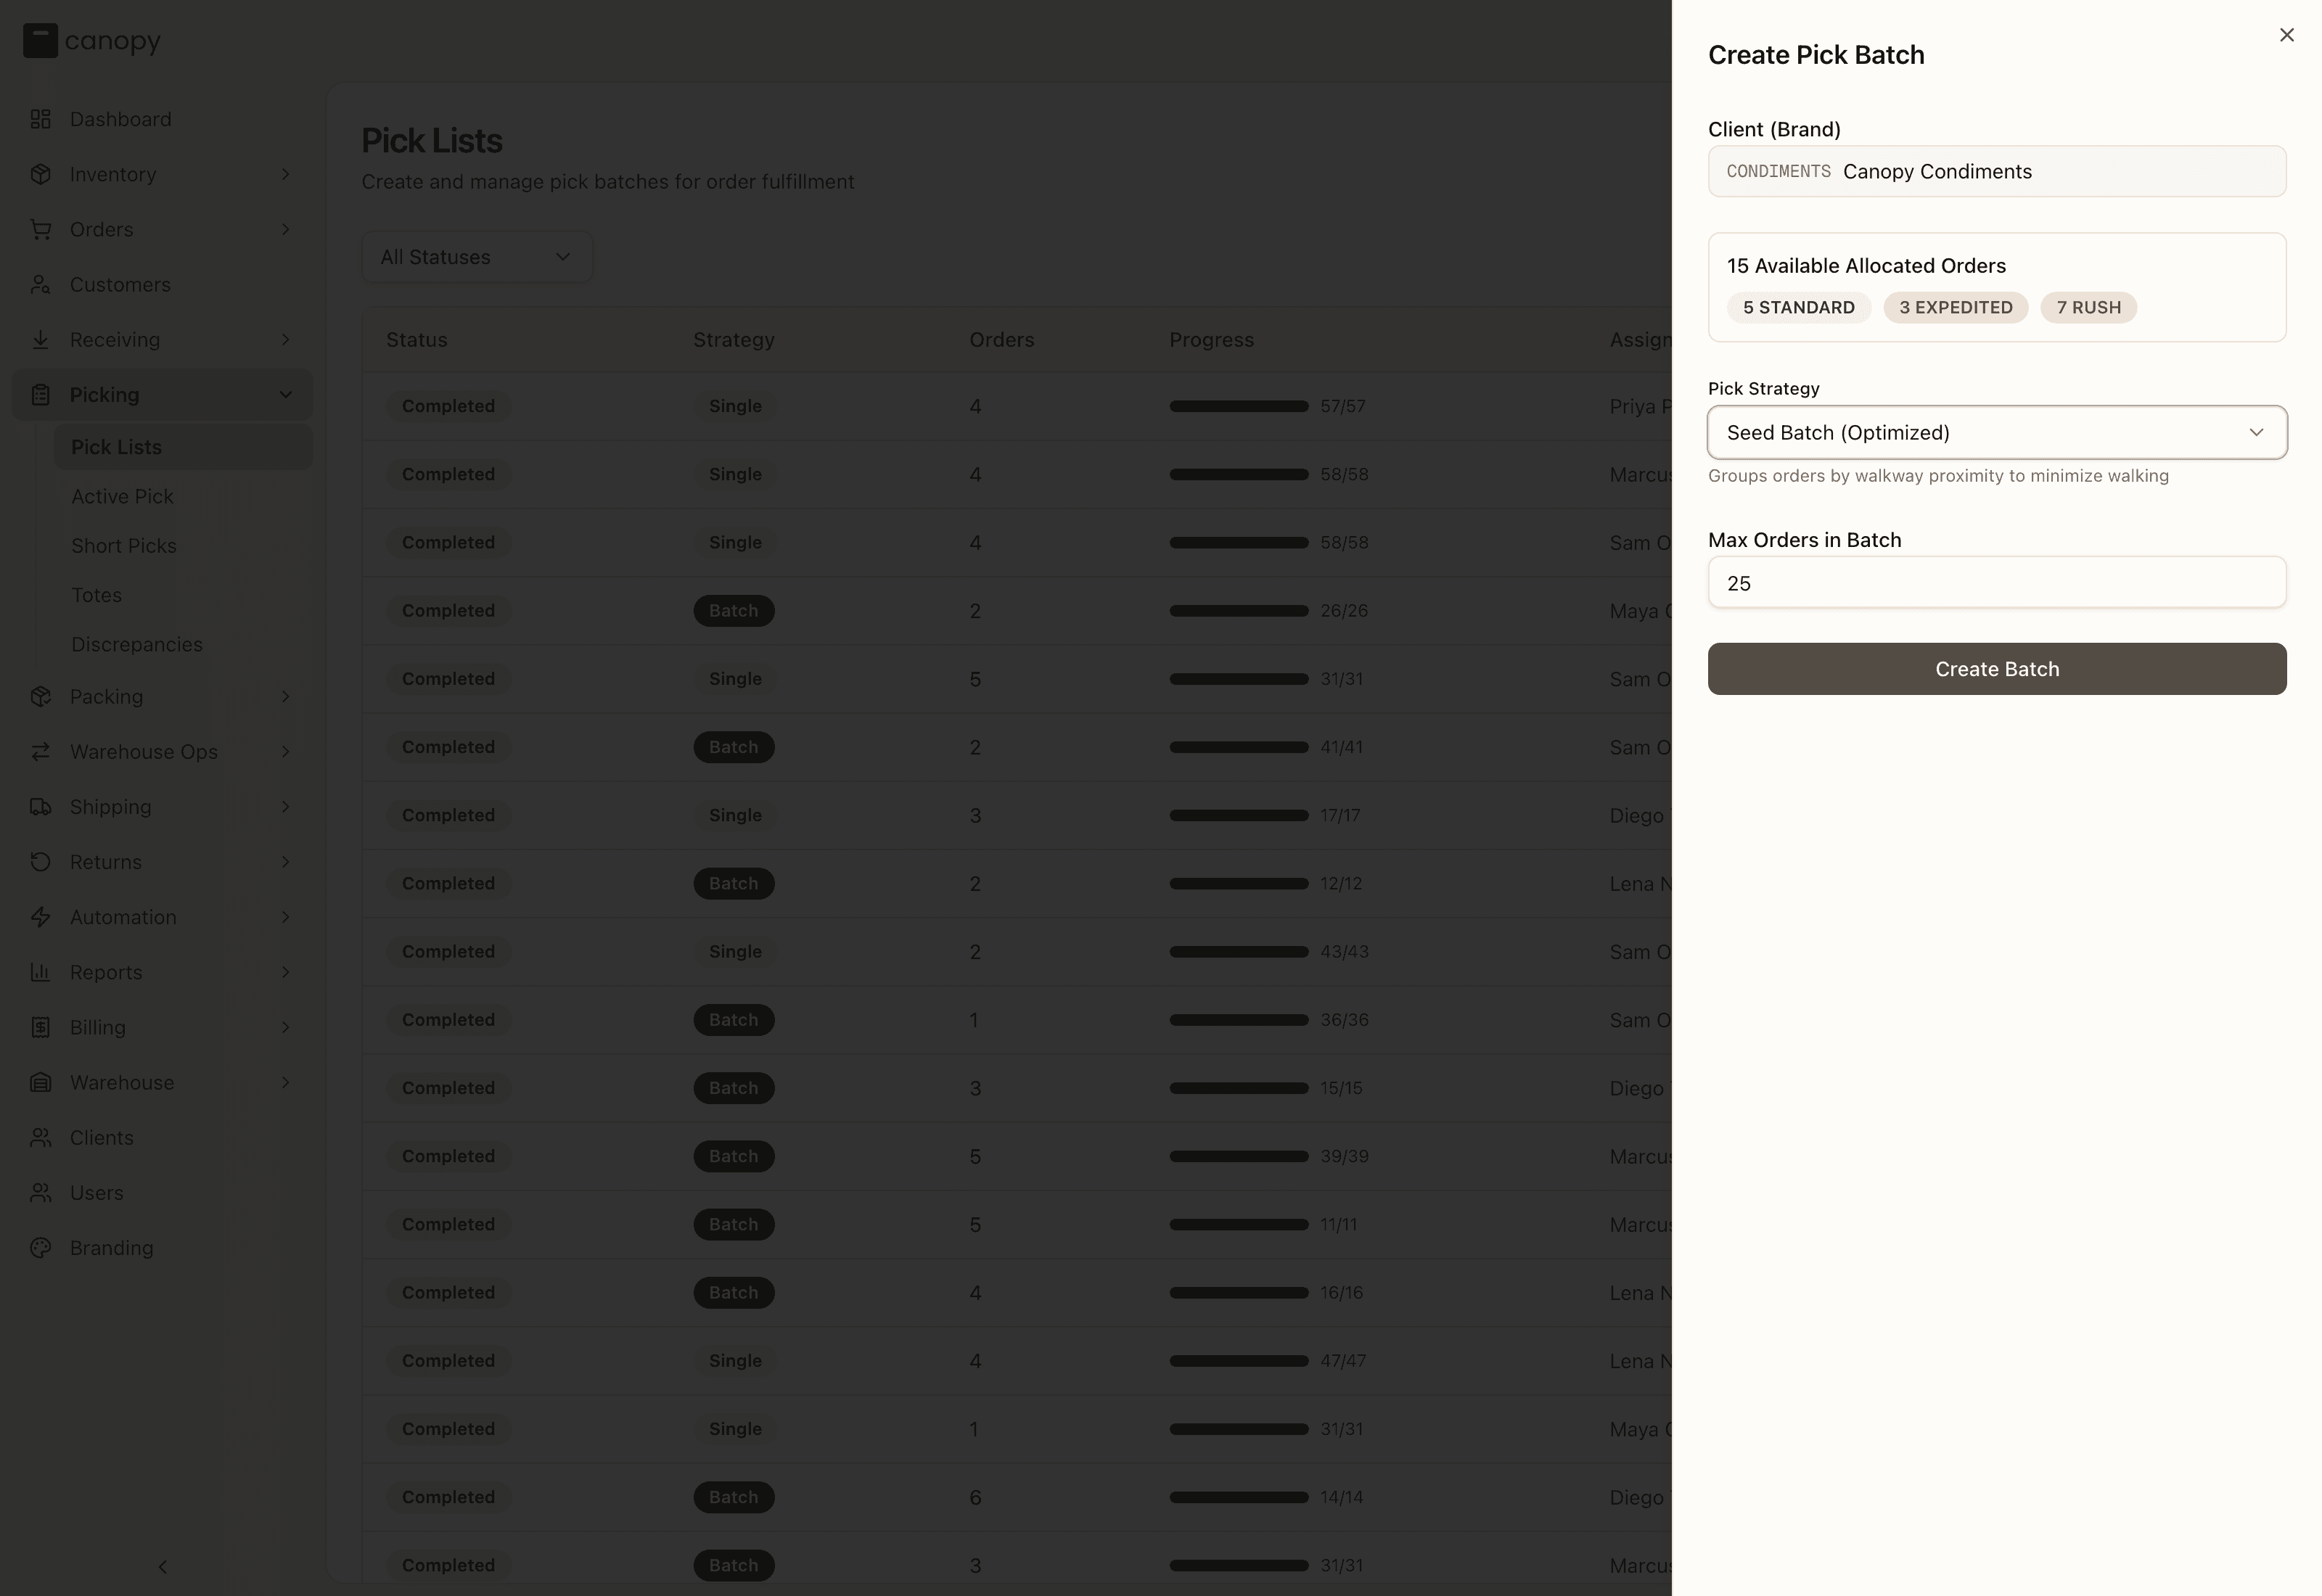Viewport: 2322px width, 1596px height.
Task: Click the 47/47 progress bar
Action: pyautogui.click(x=1239, y=1361)
